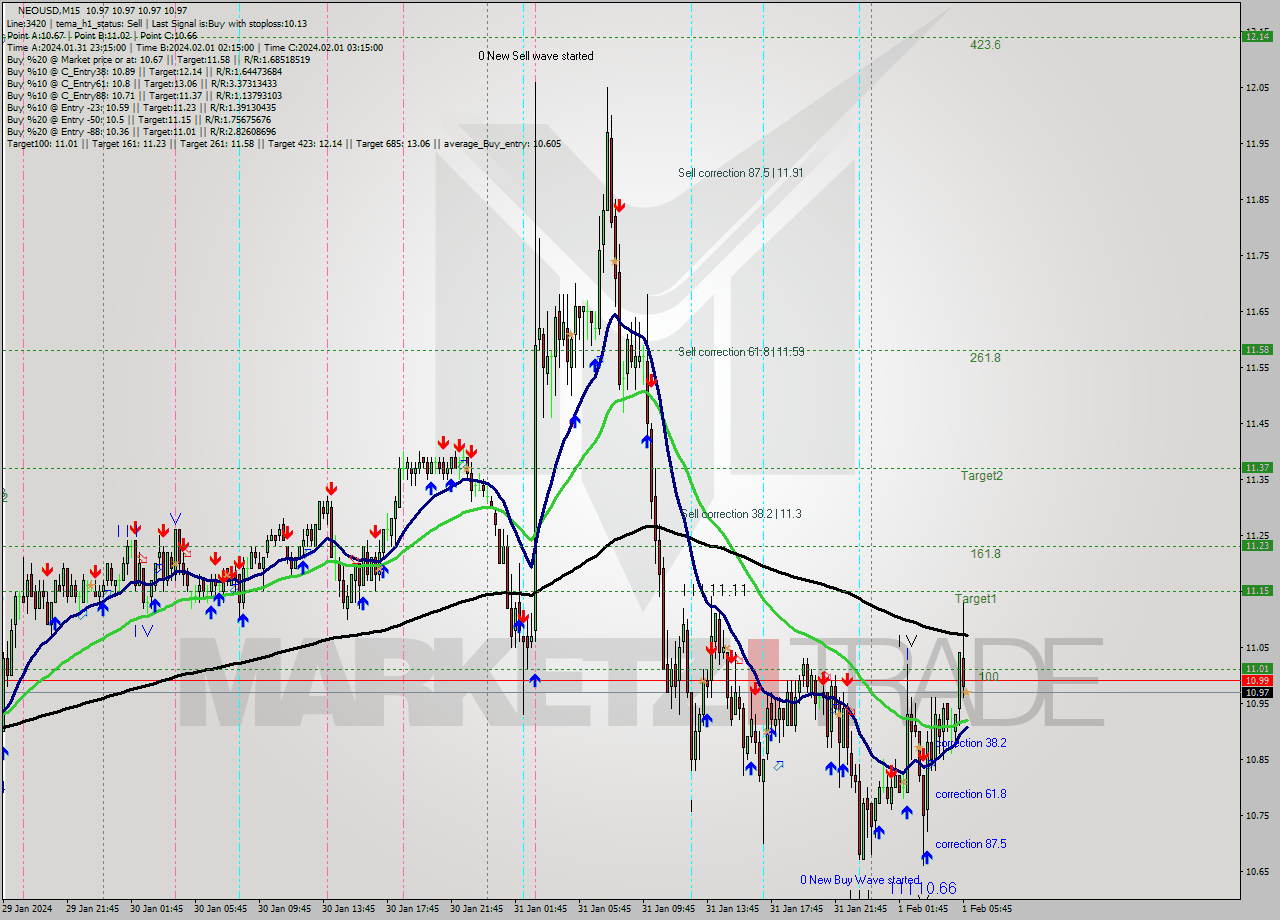Select the 'correction 87.5' blue label

[x=971, y=844]
